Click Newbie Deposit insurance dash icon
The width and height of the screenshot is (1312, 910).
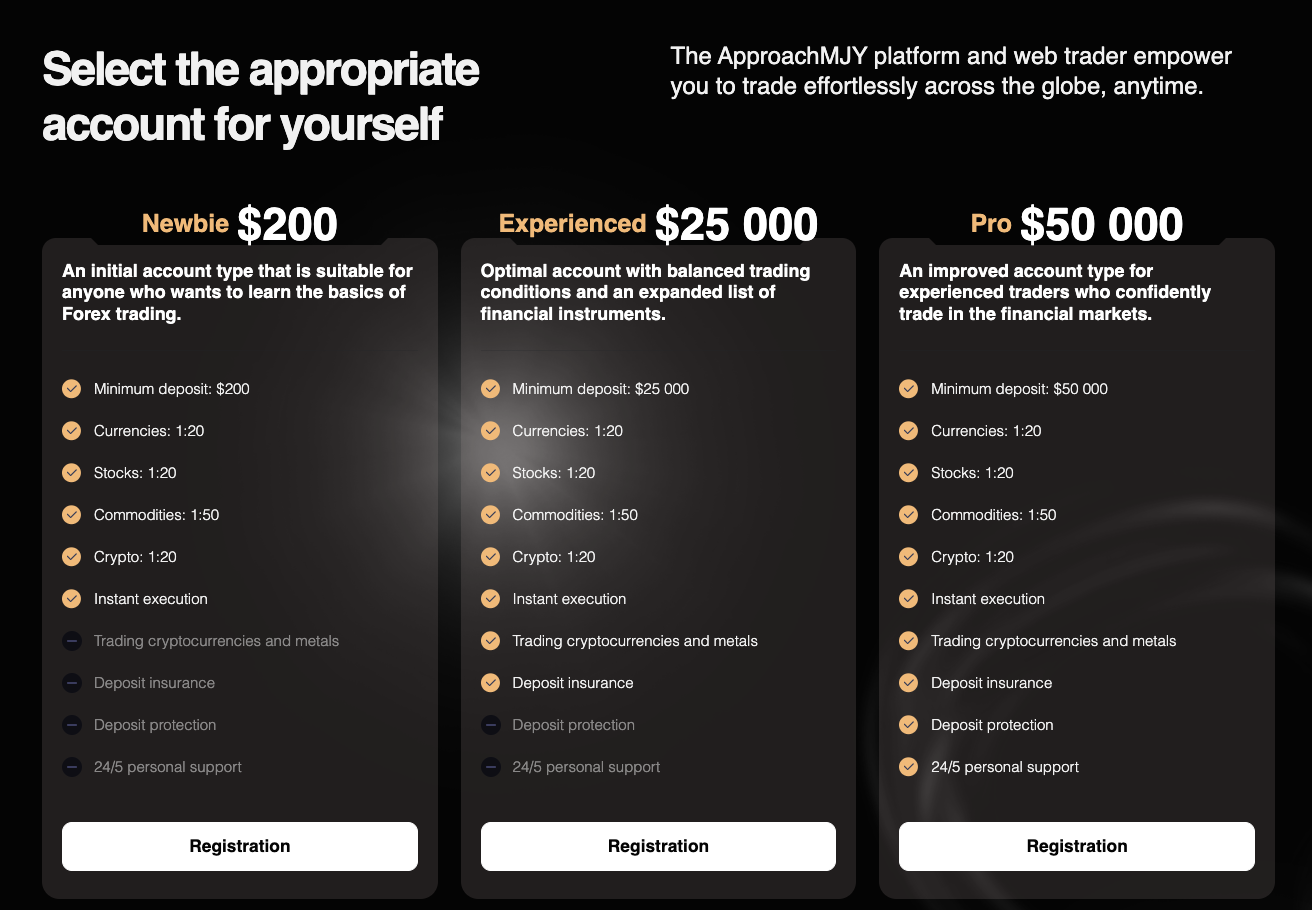(x=72, y=683)
